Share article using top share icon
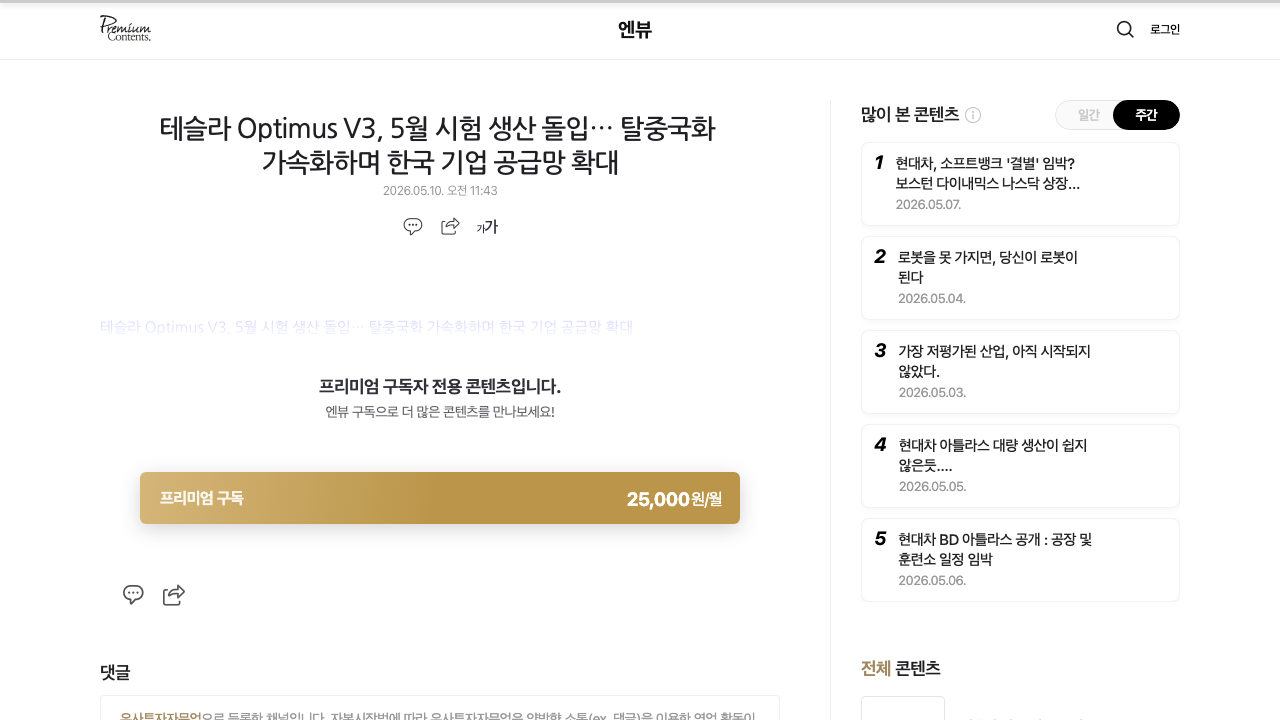Viewport: 1280px width, 720px height. coord(450,226)
